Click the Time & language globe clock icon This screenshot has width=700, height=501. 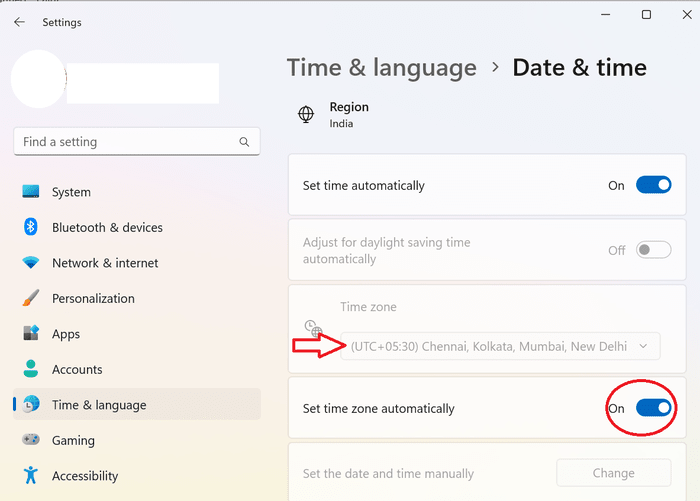pyautogui.click(x=31, y=404)
